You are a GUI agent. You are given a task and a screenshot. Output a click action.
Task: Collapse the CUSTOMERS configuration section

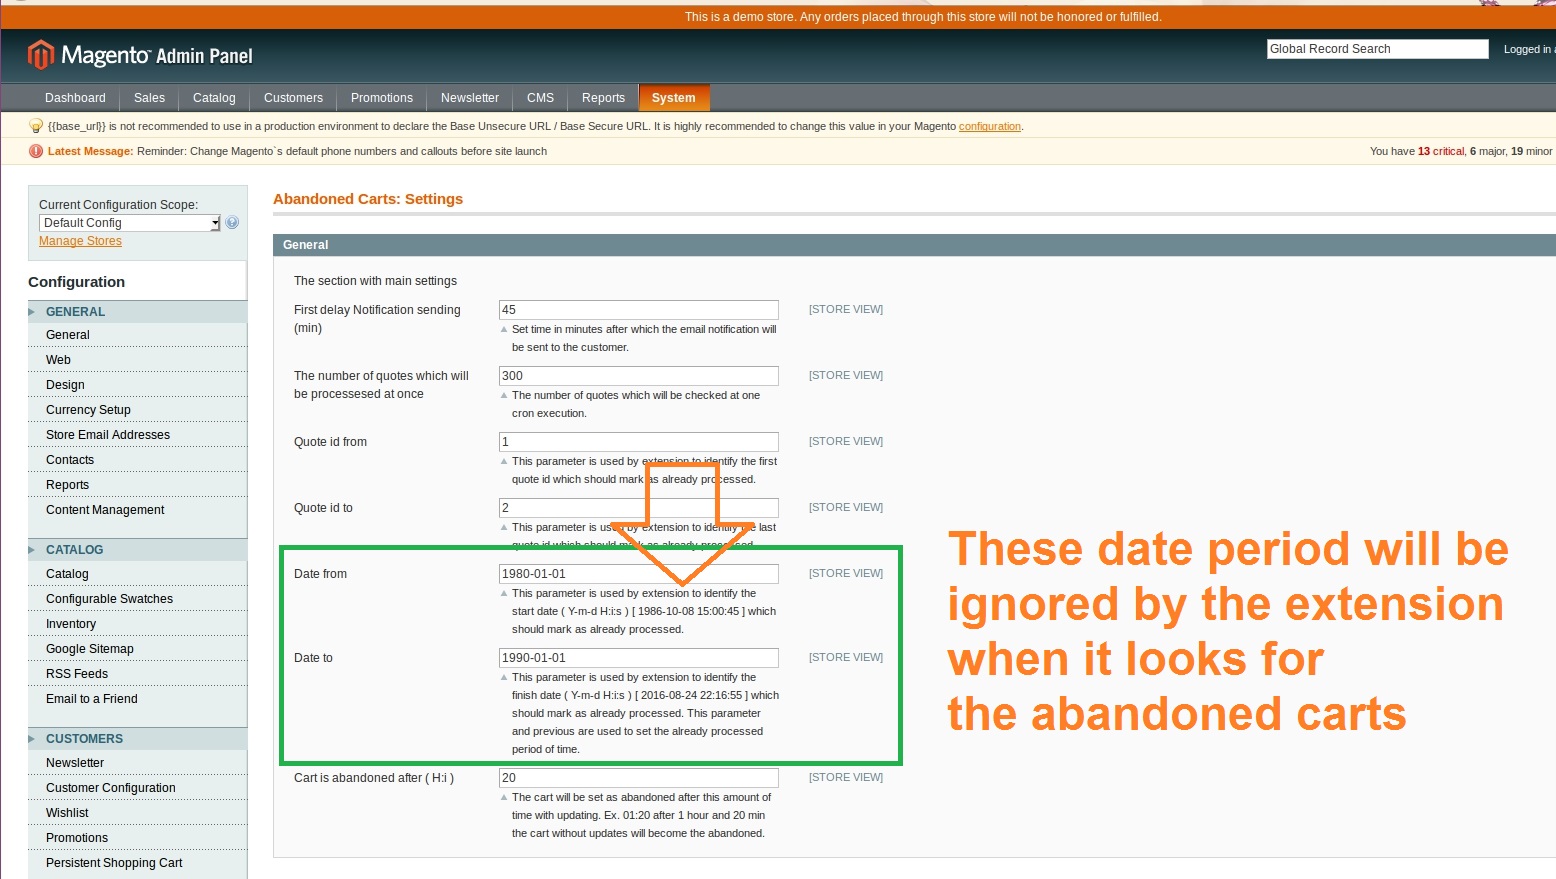click(138, 739)
